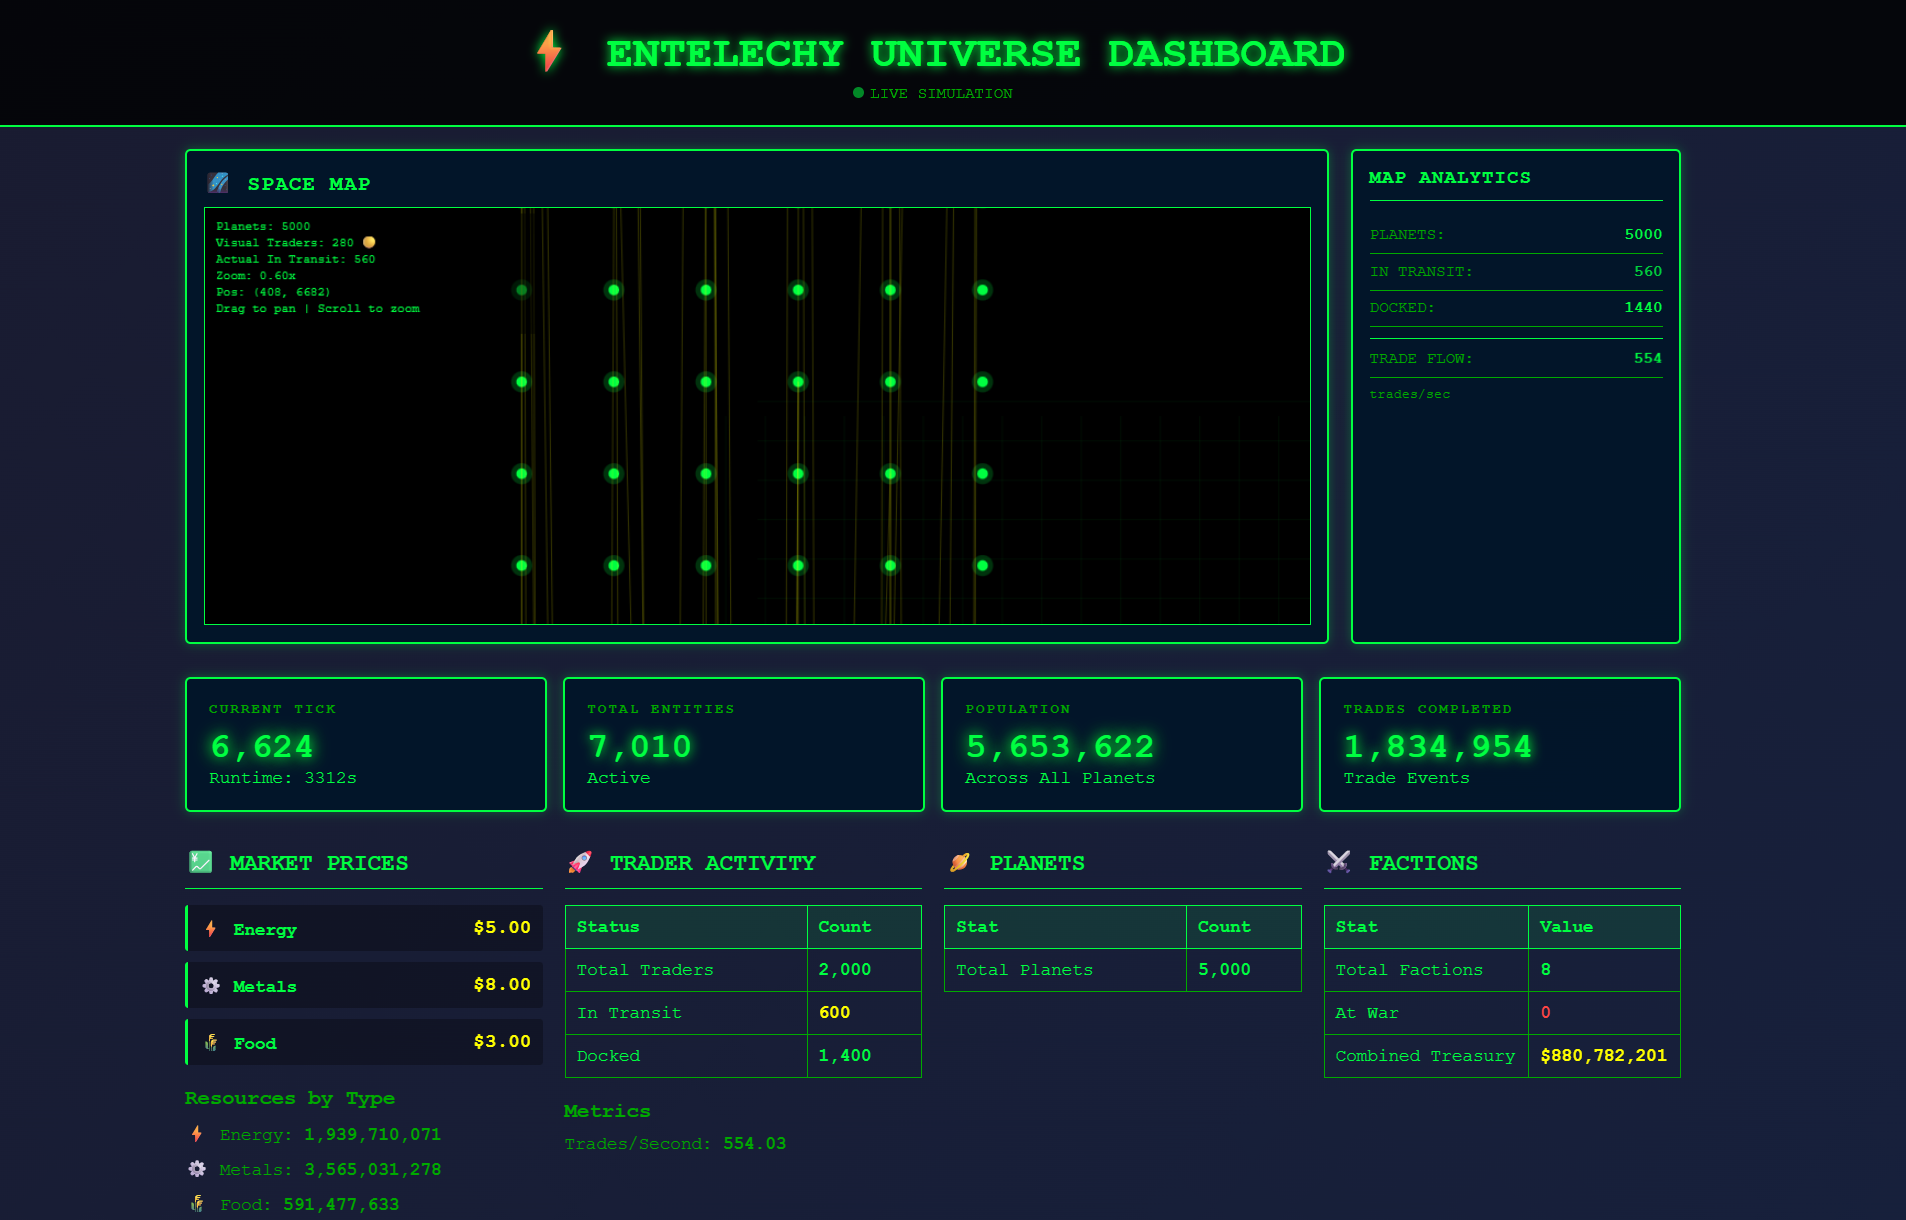Click the In Transit count in Trader Activity
The width and height of the screenshot is (1906, 1220).
(833, 1012)
